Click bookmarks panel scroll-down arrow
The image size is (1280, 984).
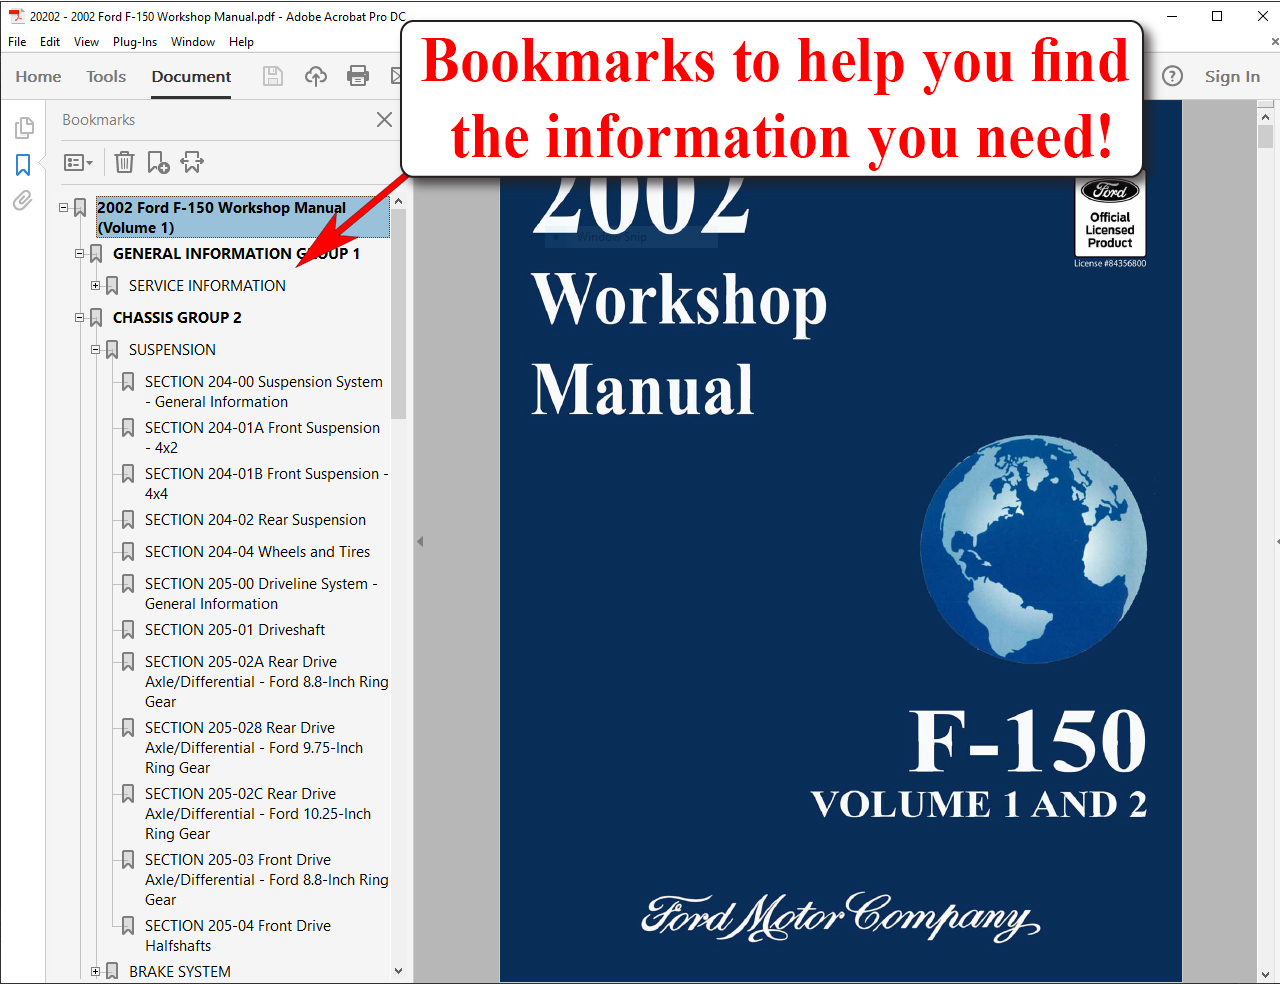[x=398, y=970]
